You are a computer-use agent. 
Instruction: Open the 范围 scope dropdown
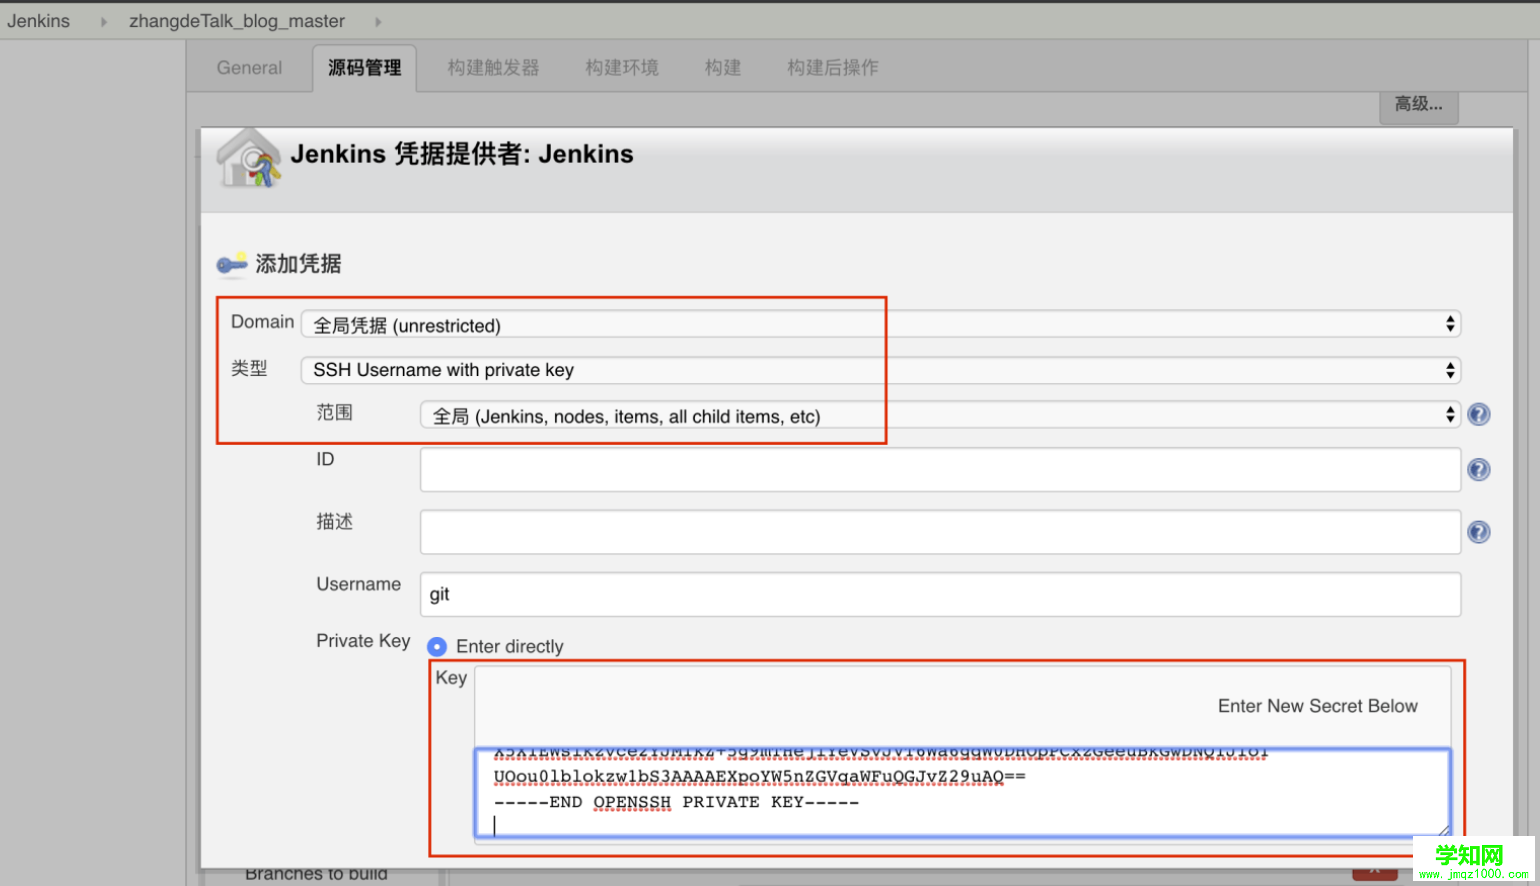[x=940, y=416]
